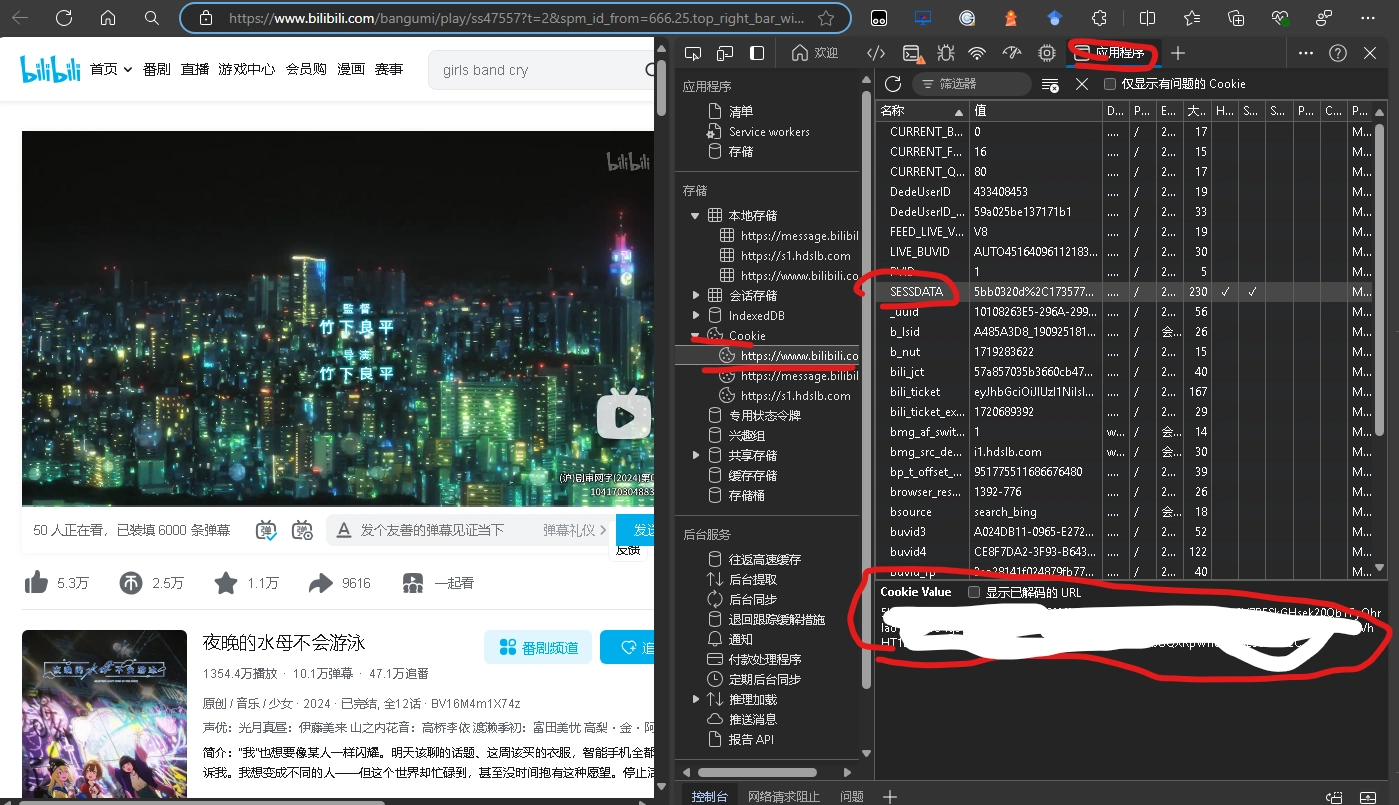Add another tool with plus icon in DevTools tab bar
Image resolution: width=1399 pixels, height=805 pixels.
click(x=1178, y=53)
